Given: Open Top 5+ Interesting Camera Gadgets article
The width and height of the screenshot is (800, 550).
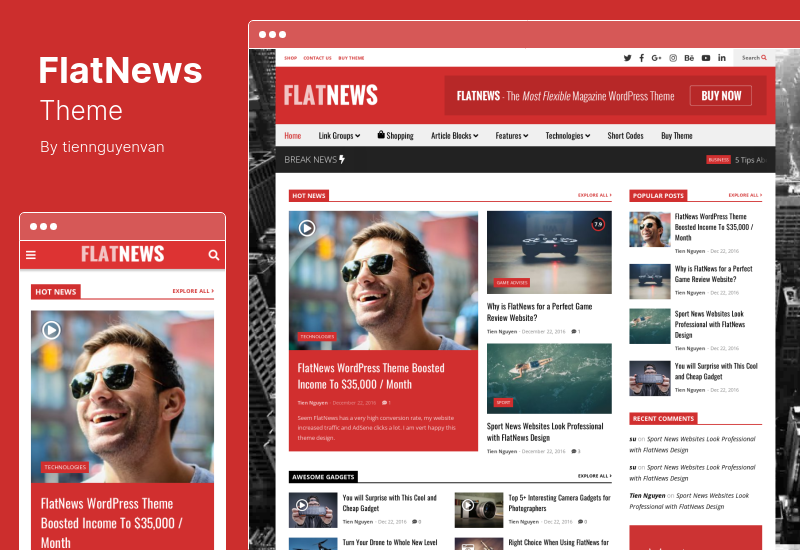Looking at the screenshot, I should (559, 503).
